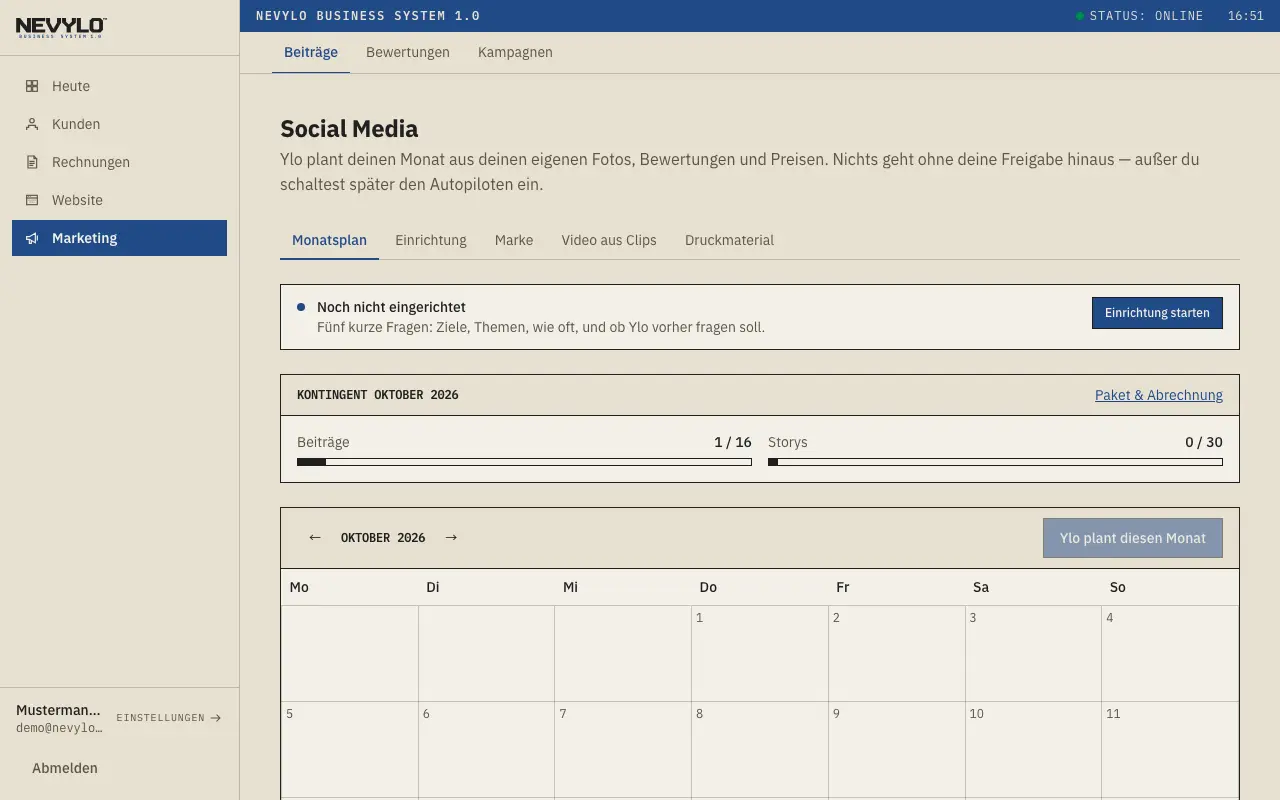Click the OKTOBER 2026 month label
The height and width of the screenshot is (800, 1280).
pos(383,538)
